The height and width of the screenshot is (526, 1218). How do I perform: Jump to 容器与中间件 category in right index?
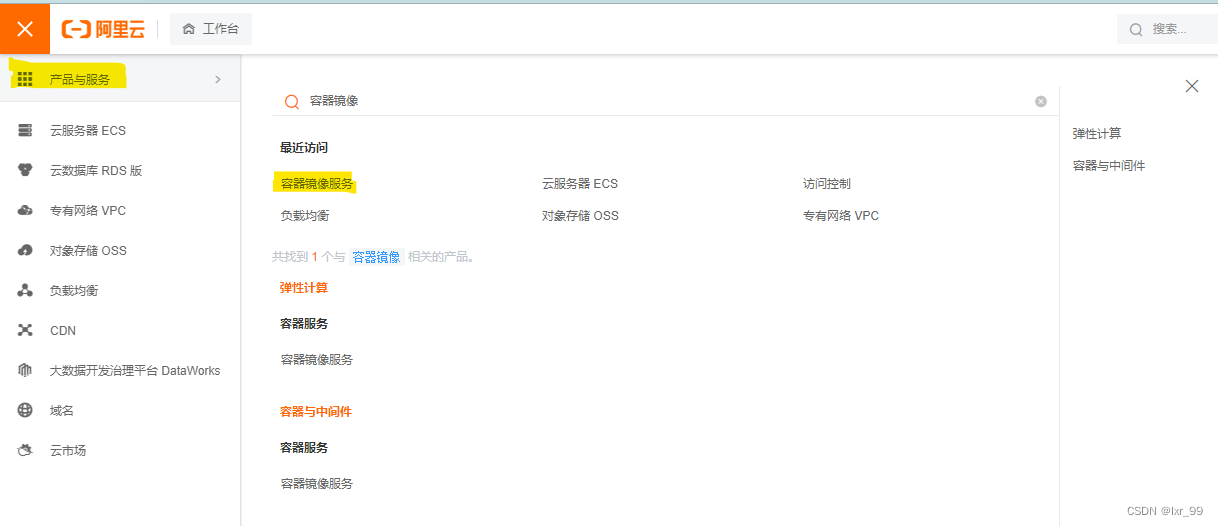click(1109, 165)
